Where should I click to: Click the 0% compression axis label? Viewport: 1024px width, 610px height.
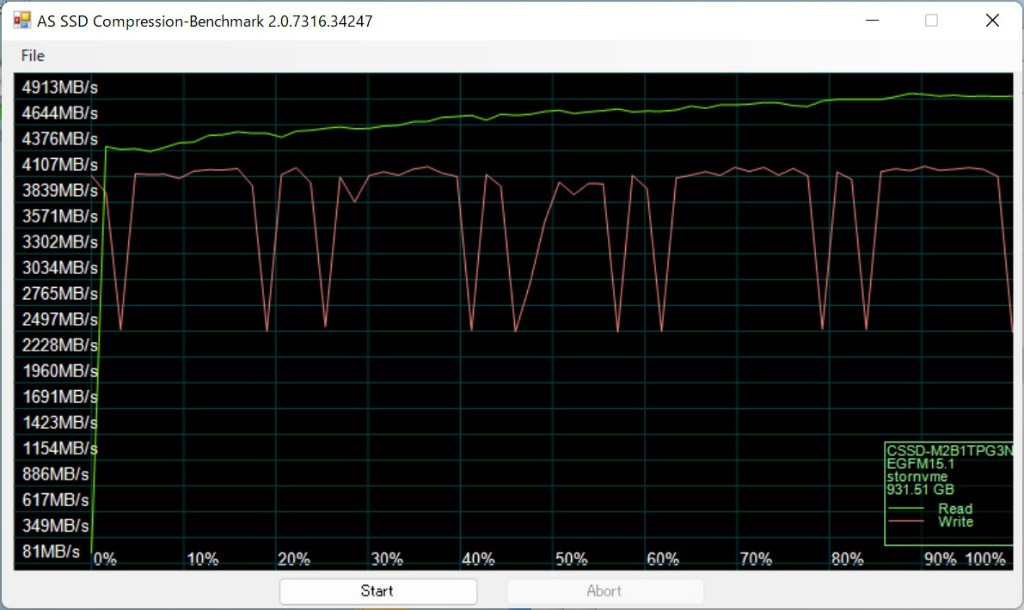click(105, 559)
